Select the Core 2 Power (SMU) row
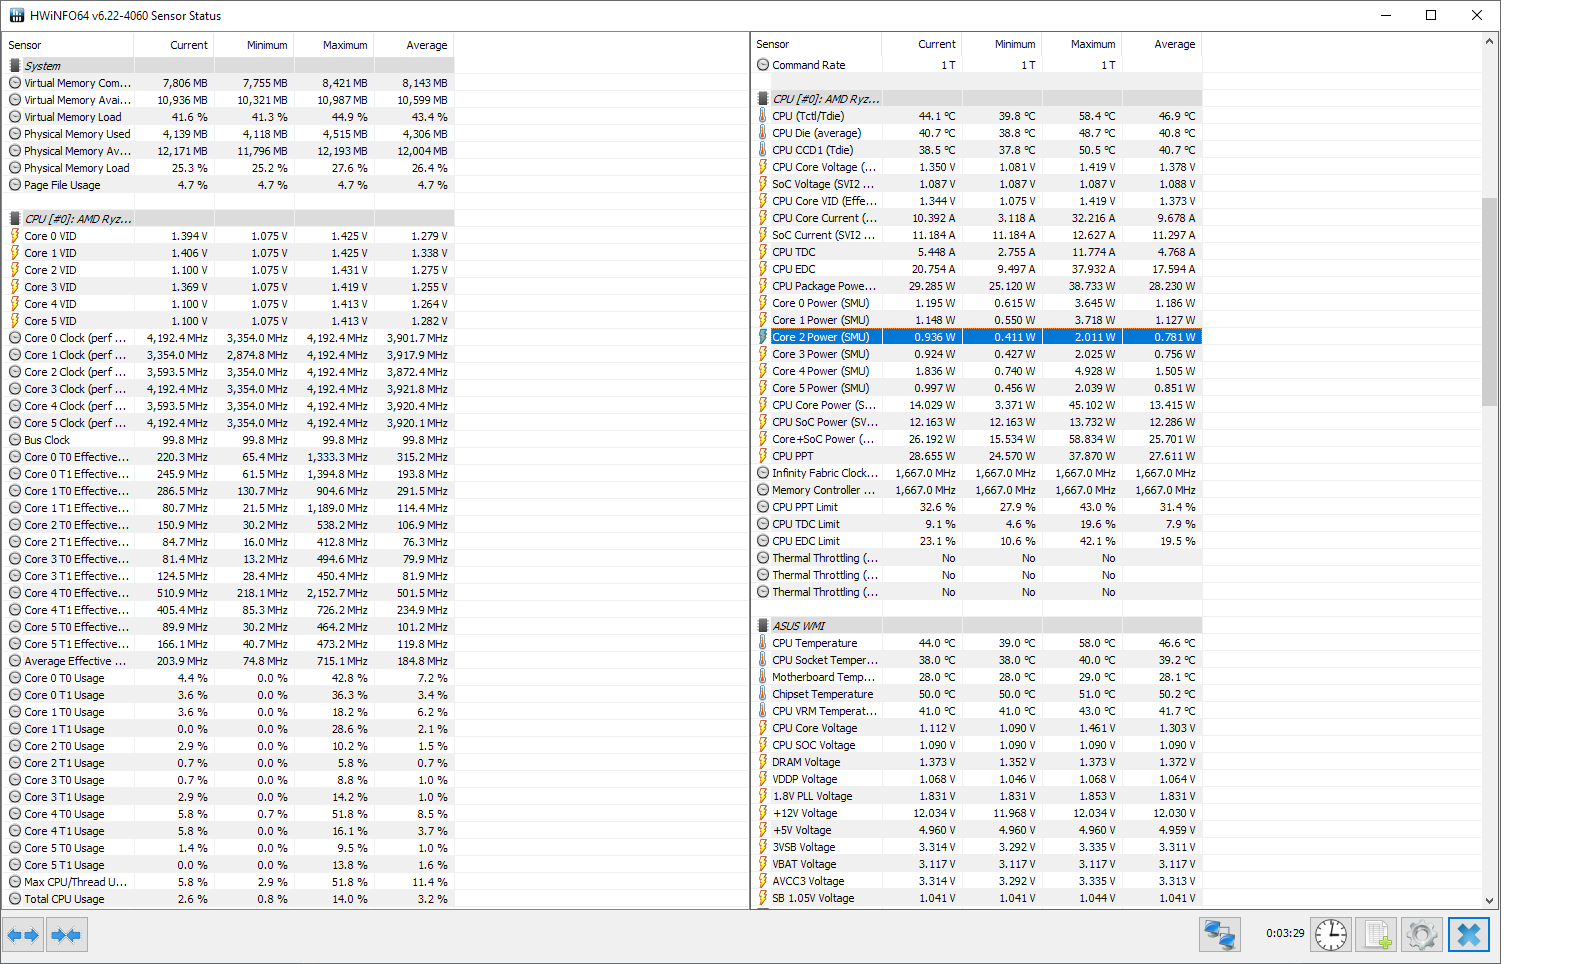Screen dimensions: 1576x964 (820, 337)
